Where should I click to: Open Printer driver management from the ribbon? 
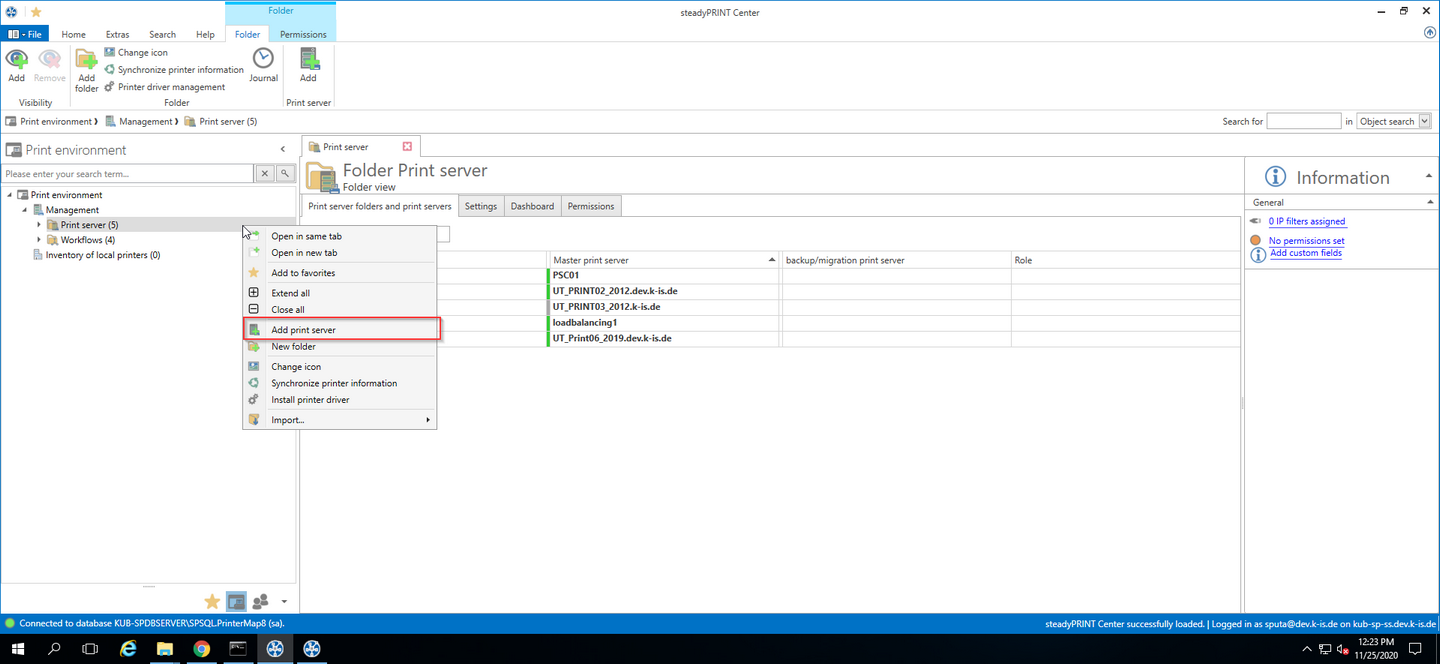[x=165, y=86]
